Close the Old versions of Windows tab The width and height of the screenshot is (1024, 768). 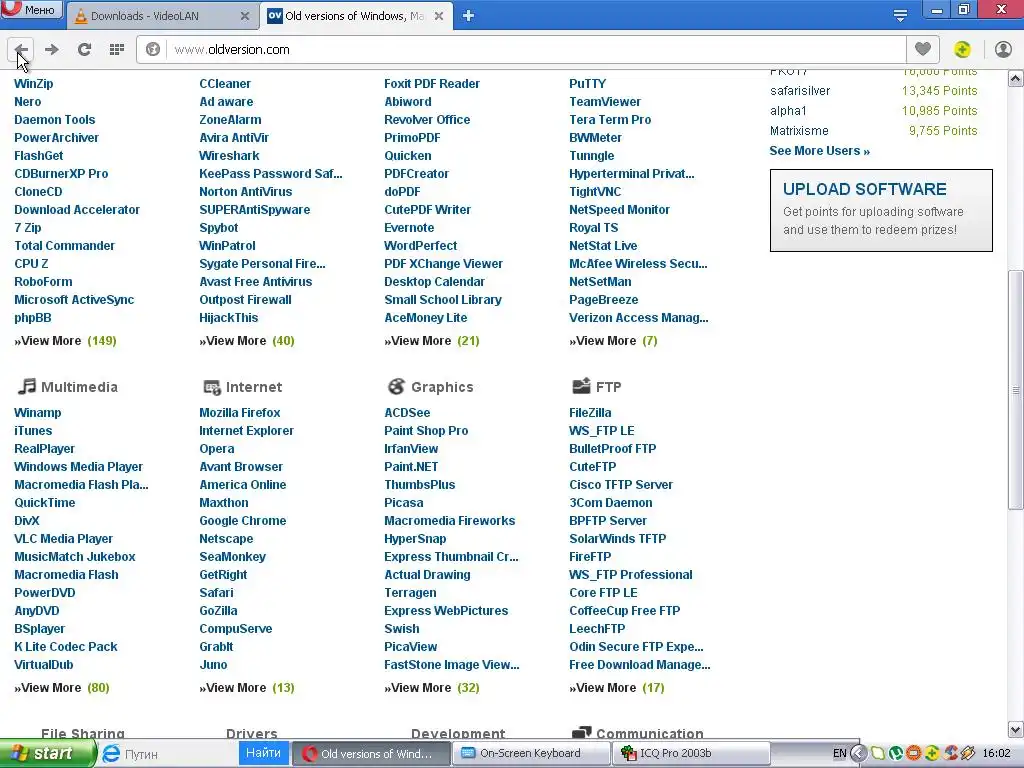(439, 16)
